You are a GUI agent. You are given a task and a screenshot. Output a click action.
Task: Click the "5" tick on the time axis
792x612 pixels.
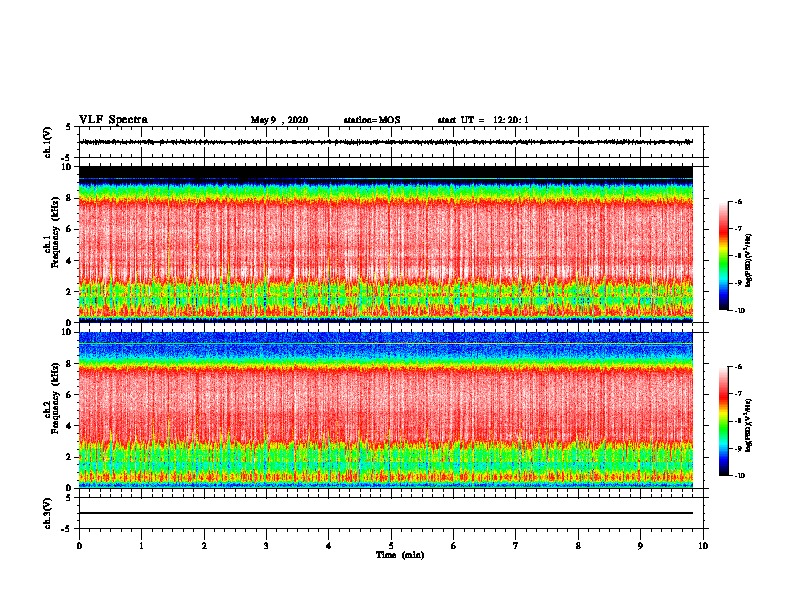391,546
